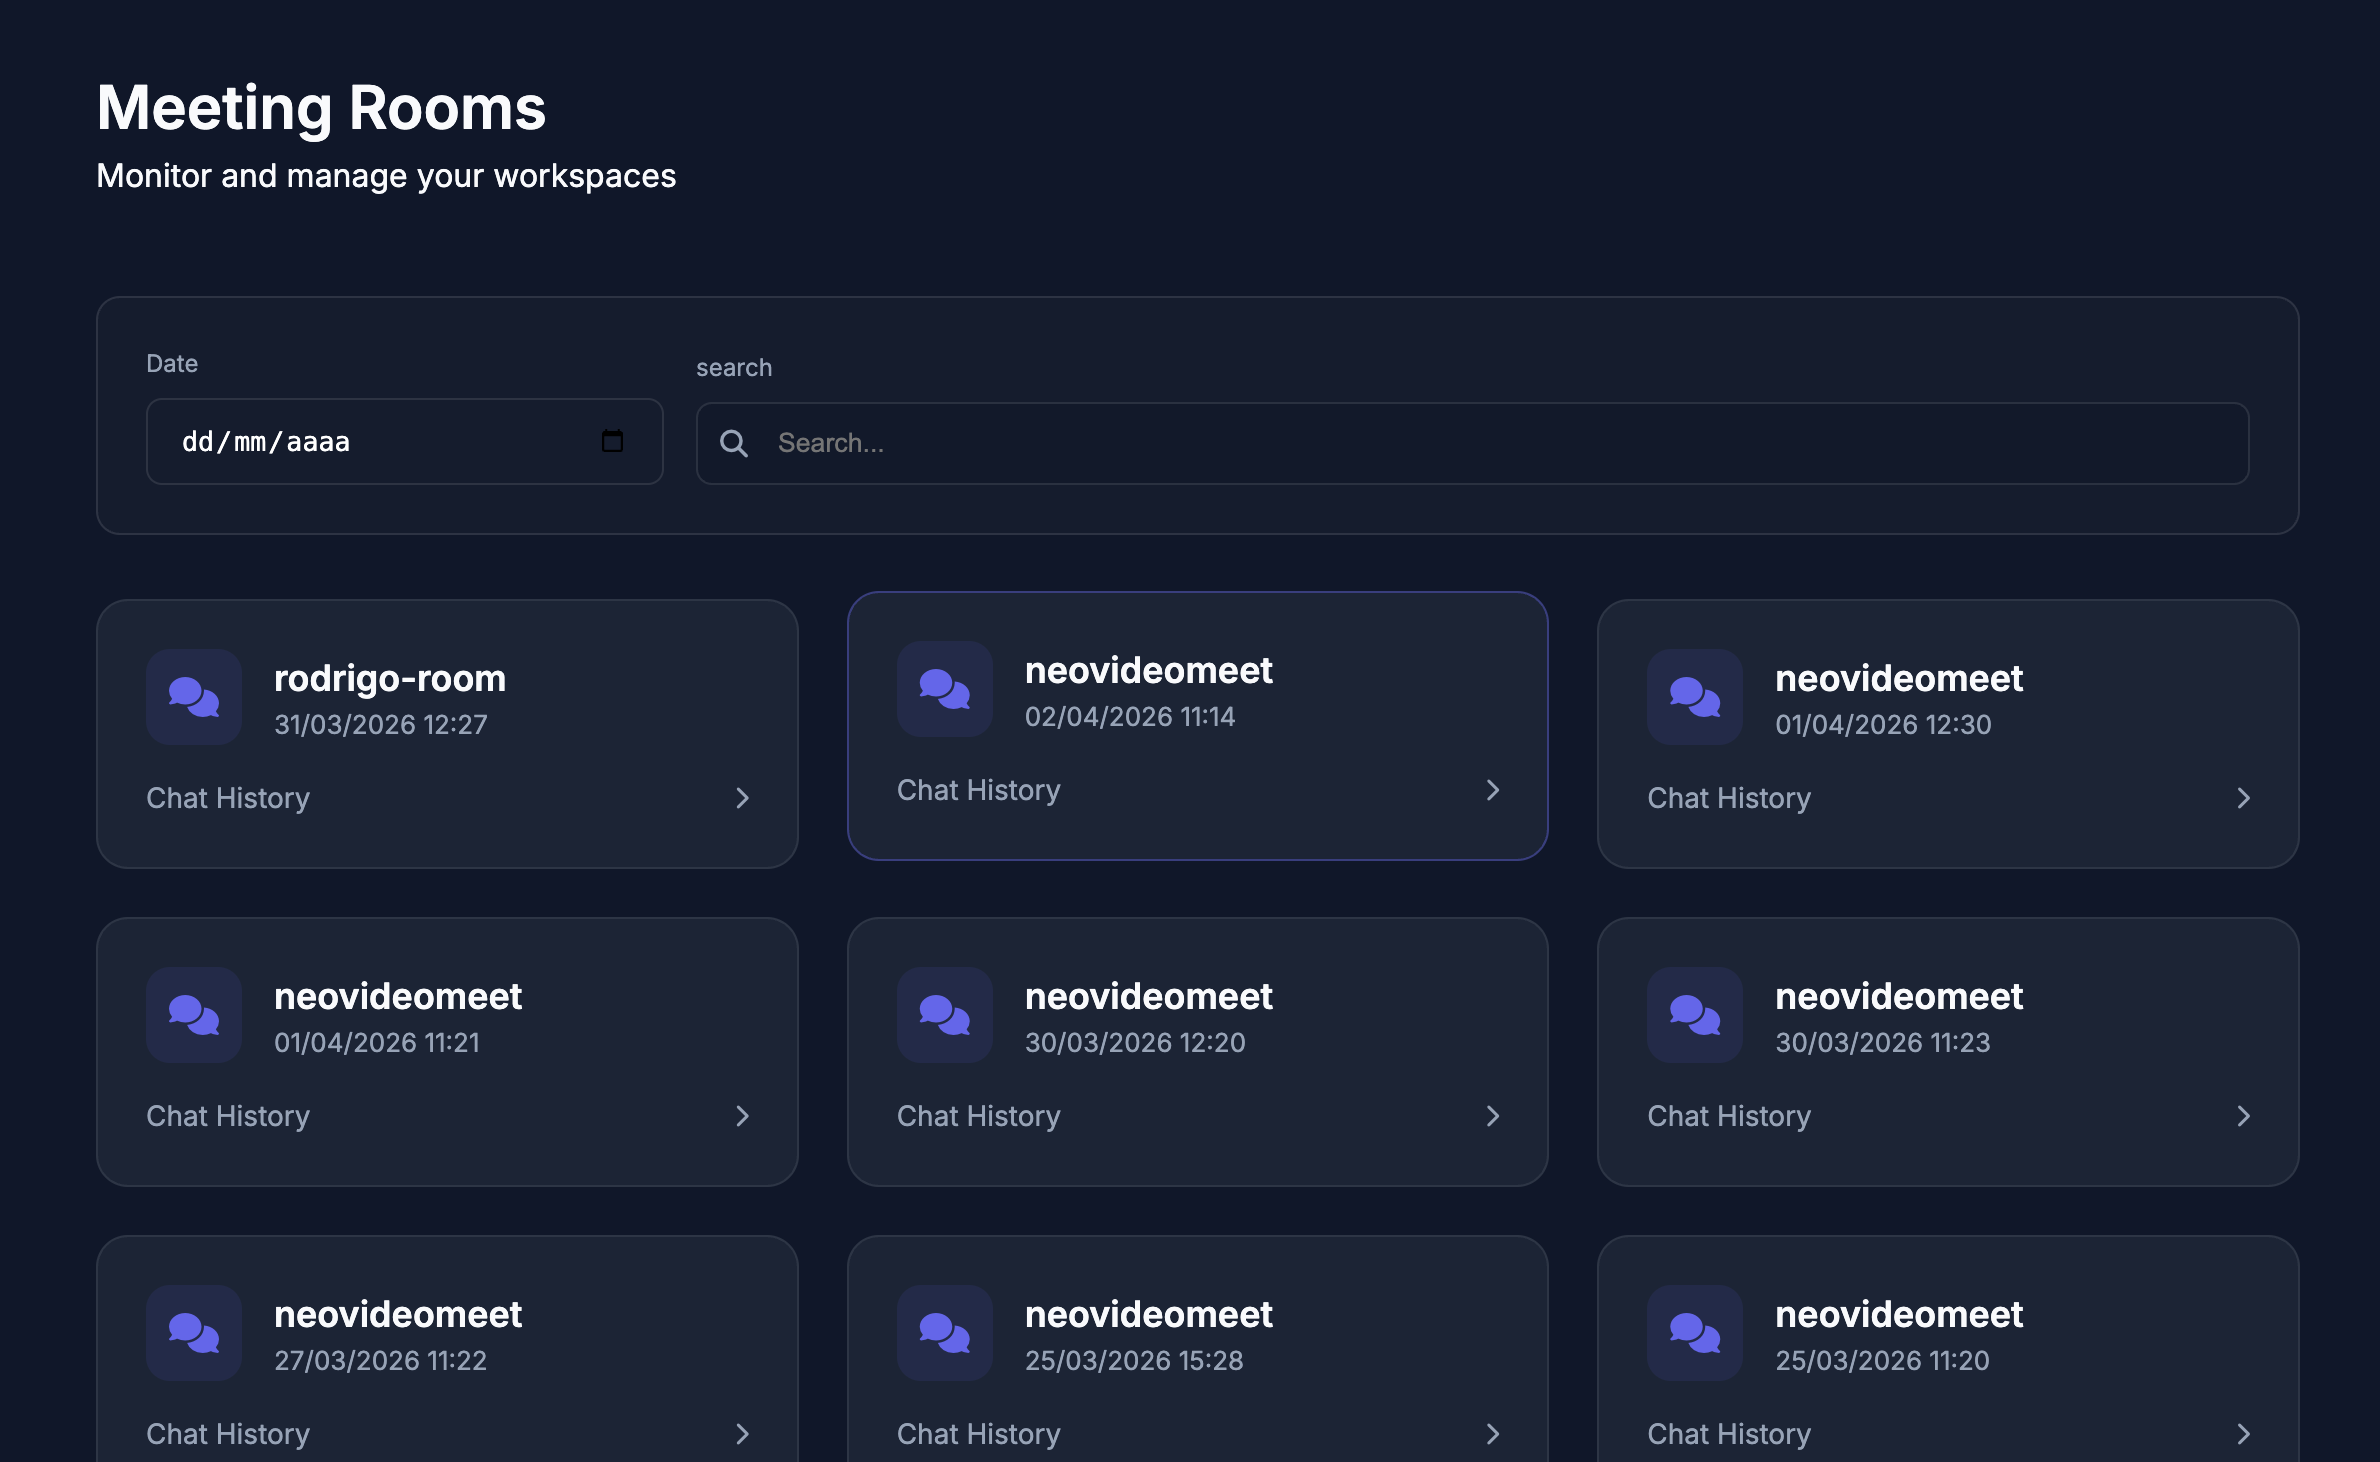Click 'Monitor and manage your workspaces' subtitle
Screen dimensions: 2380x1462
click(386, 176)
